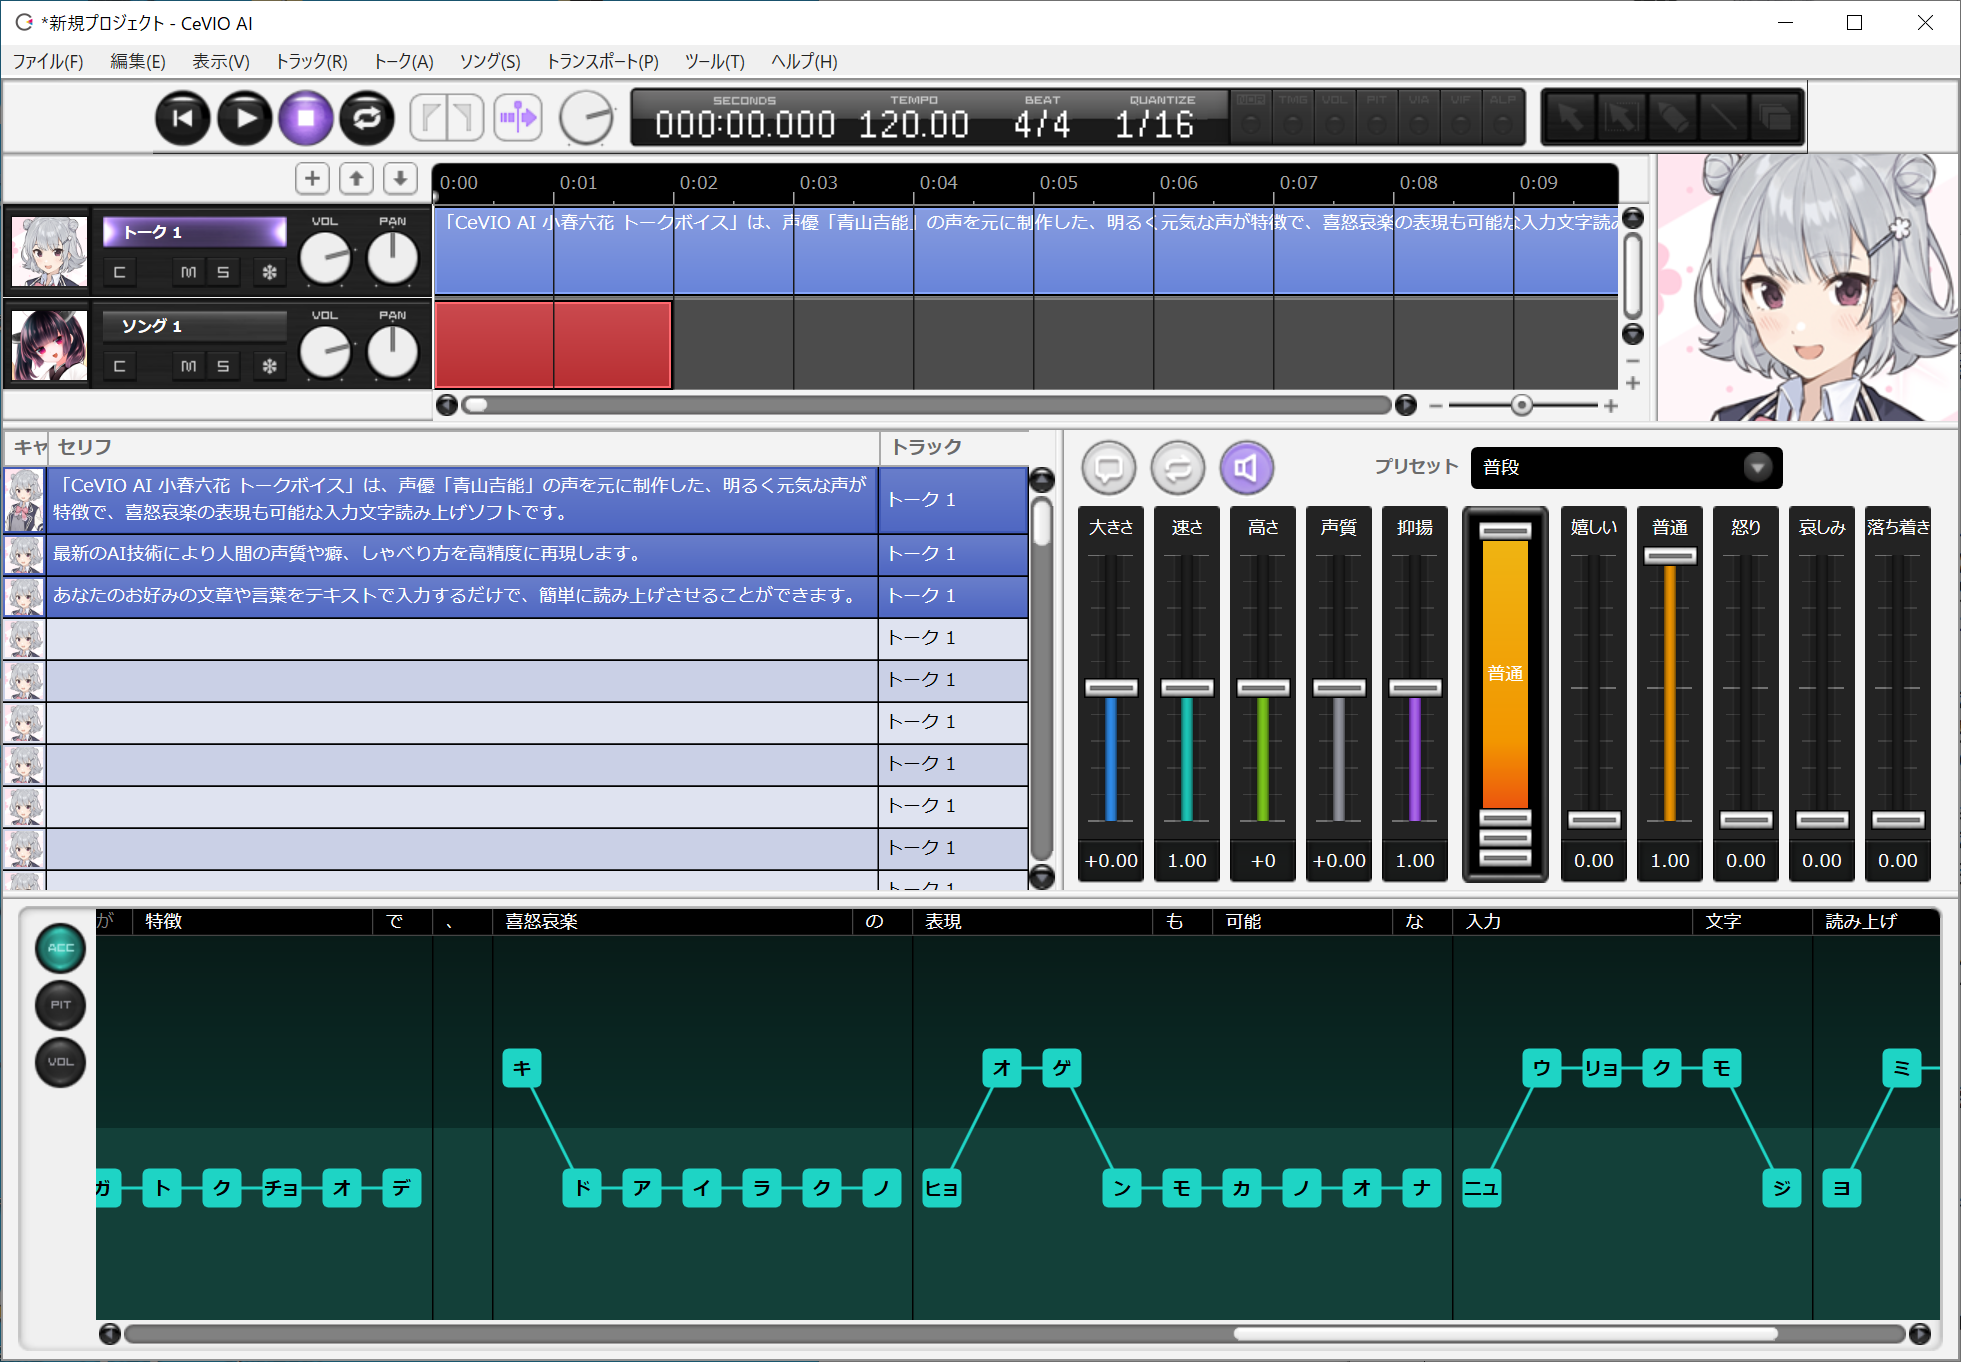The height and width of the screenshot is (1362, 1961).
Task: Open the トーク(A) menu
Action: click(403, 62)
